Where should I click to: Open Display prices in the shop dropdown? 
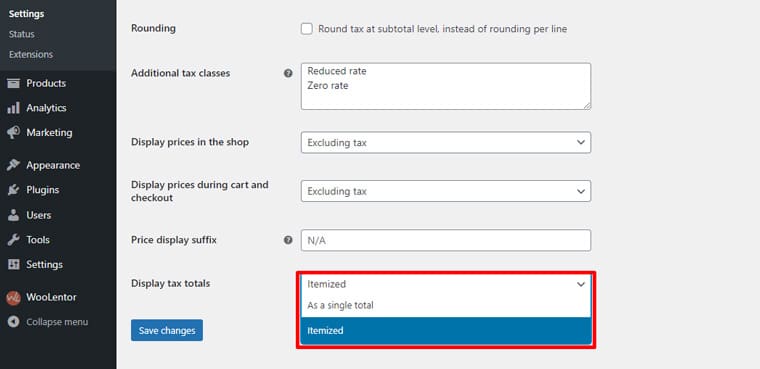446,143
